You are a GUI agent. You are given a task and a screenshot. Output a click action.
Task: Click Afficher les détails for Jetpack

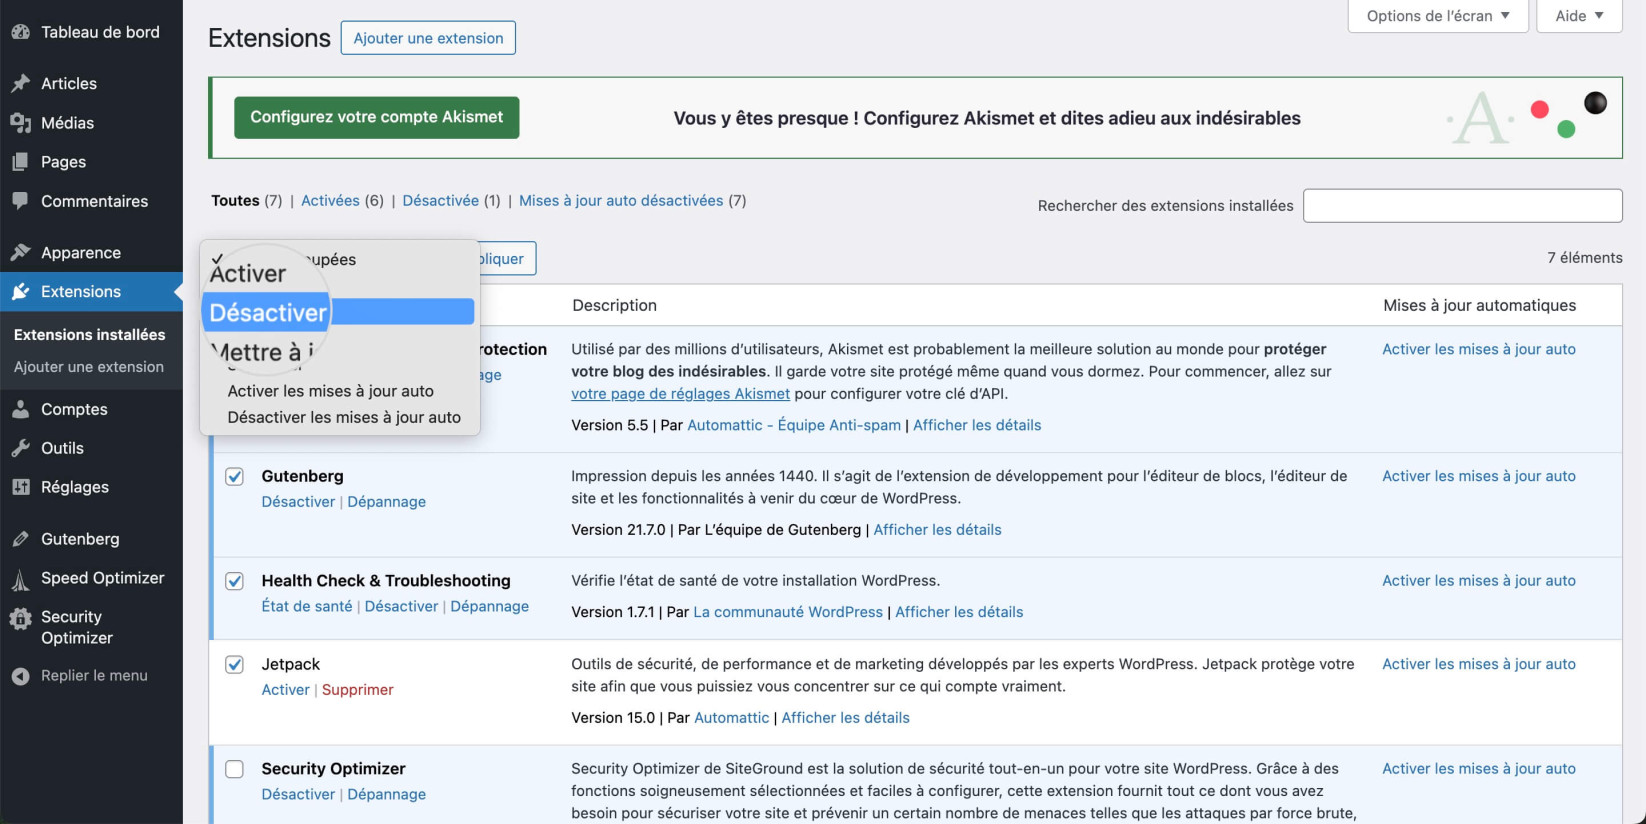(x=845, y=718)
